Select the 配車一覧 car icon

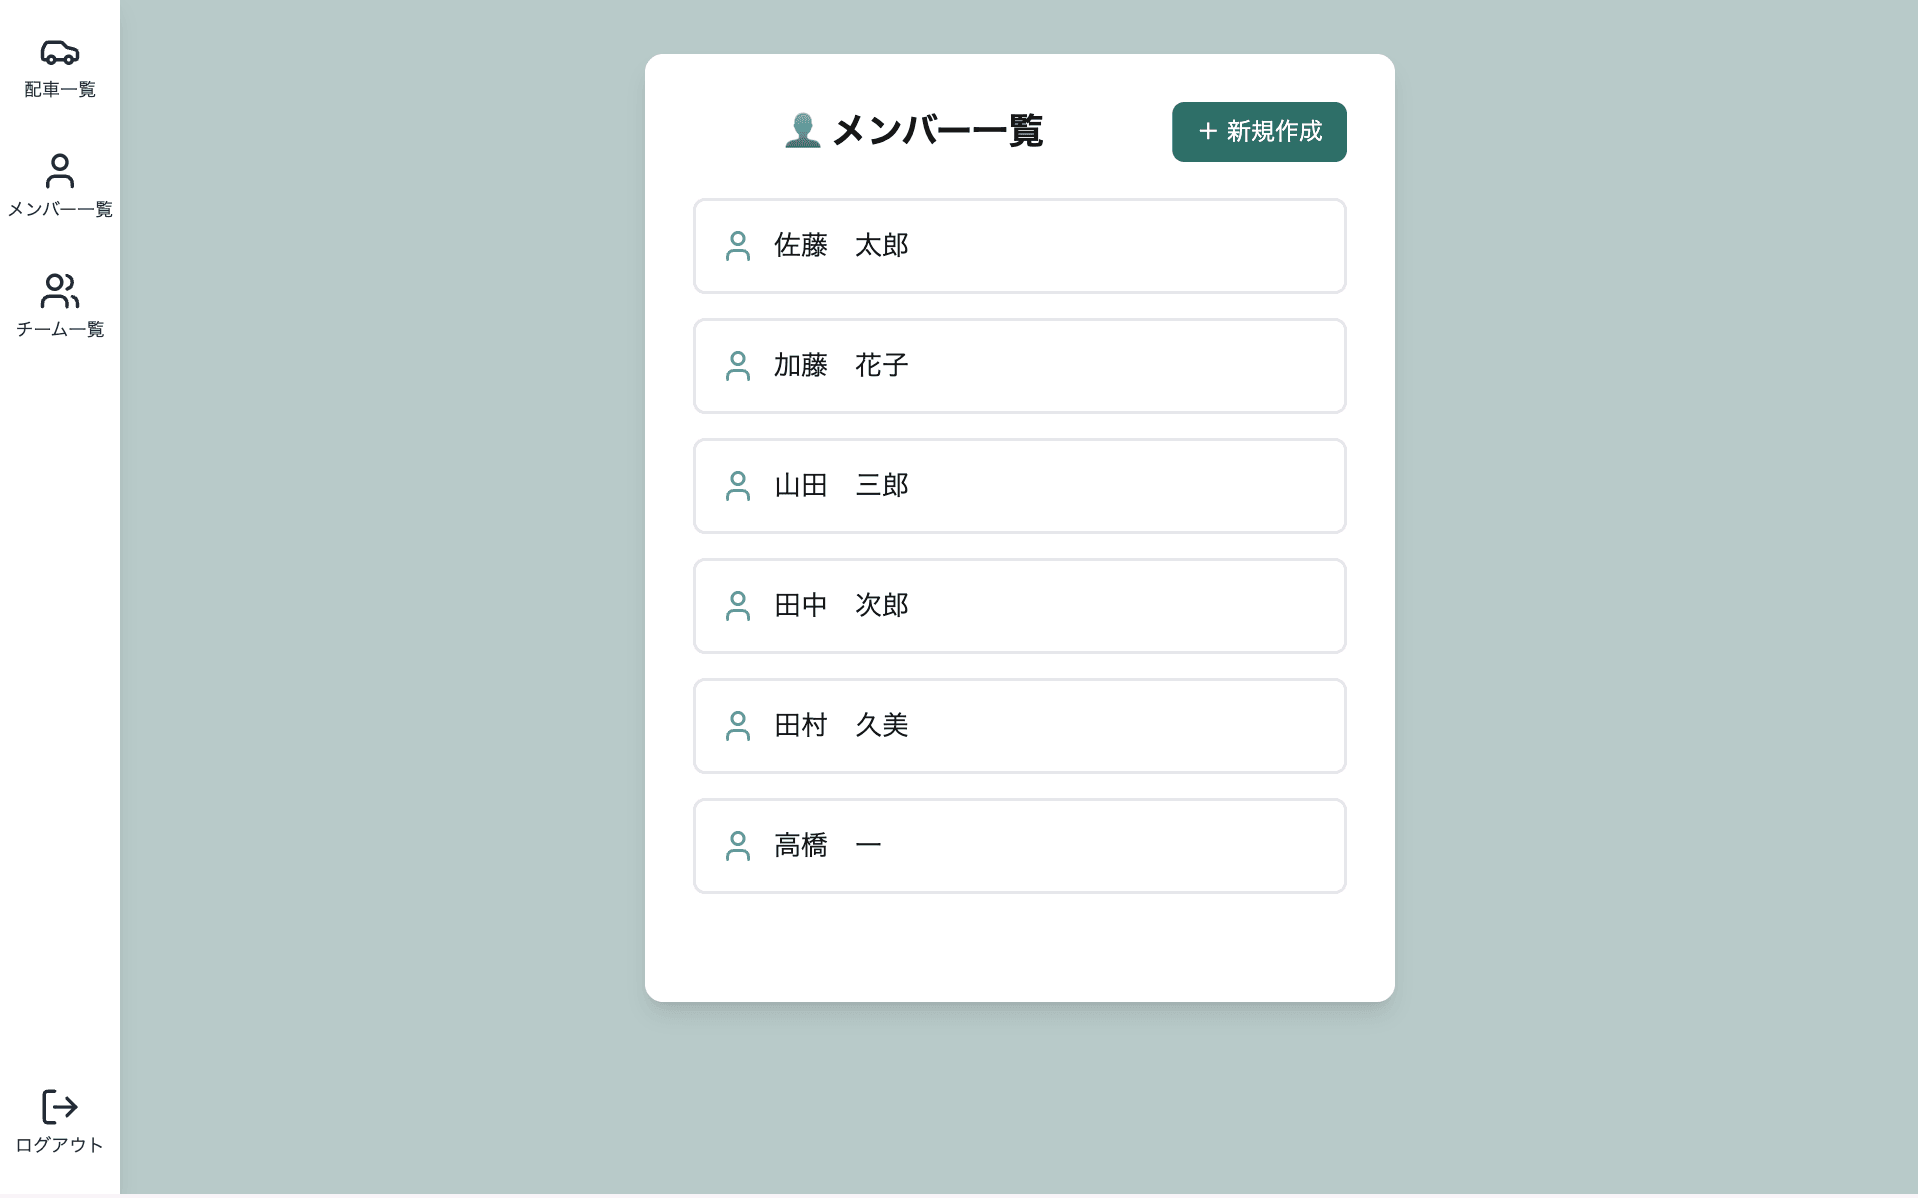pos(59,52)
